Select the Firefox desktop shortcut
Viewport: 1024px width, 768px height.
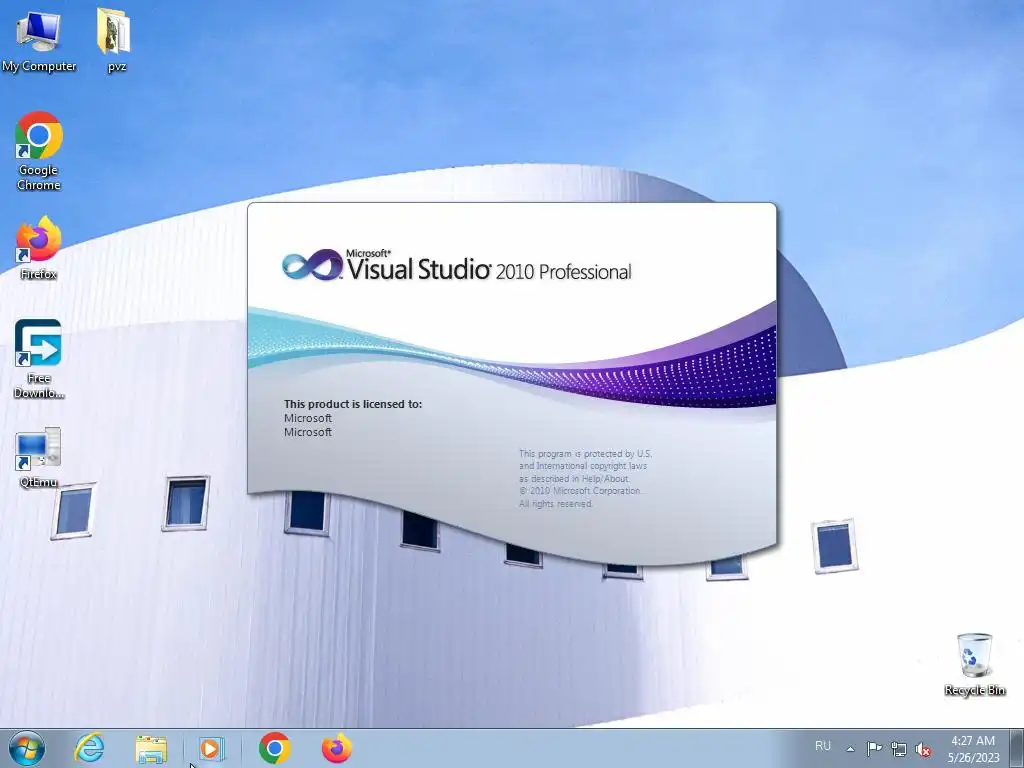coord(39,249)
